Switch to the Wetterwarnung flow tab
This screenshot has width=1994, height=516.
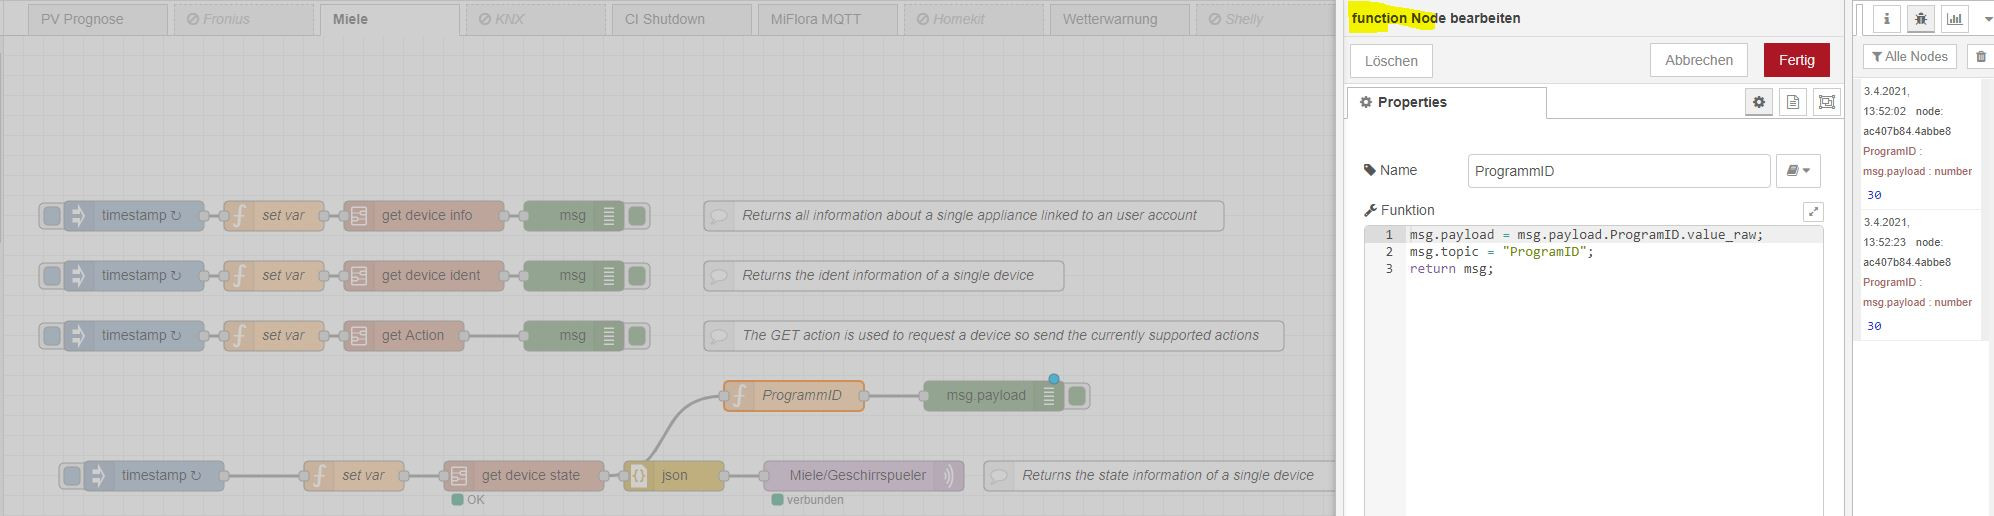pyautogui.click(x=1109, y=19)
